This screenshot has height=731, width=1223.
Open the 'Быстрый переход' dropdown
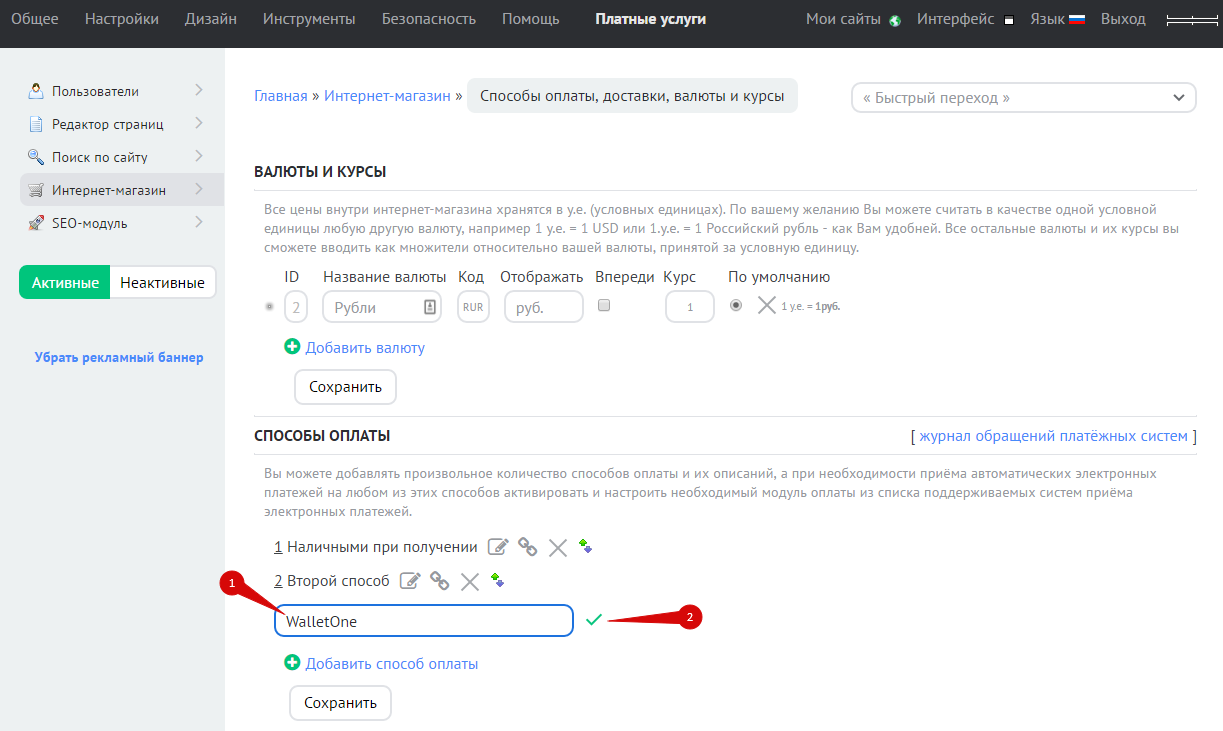click(1023, 98)
